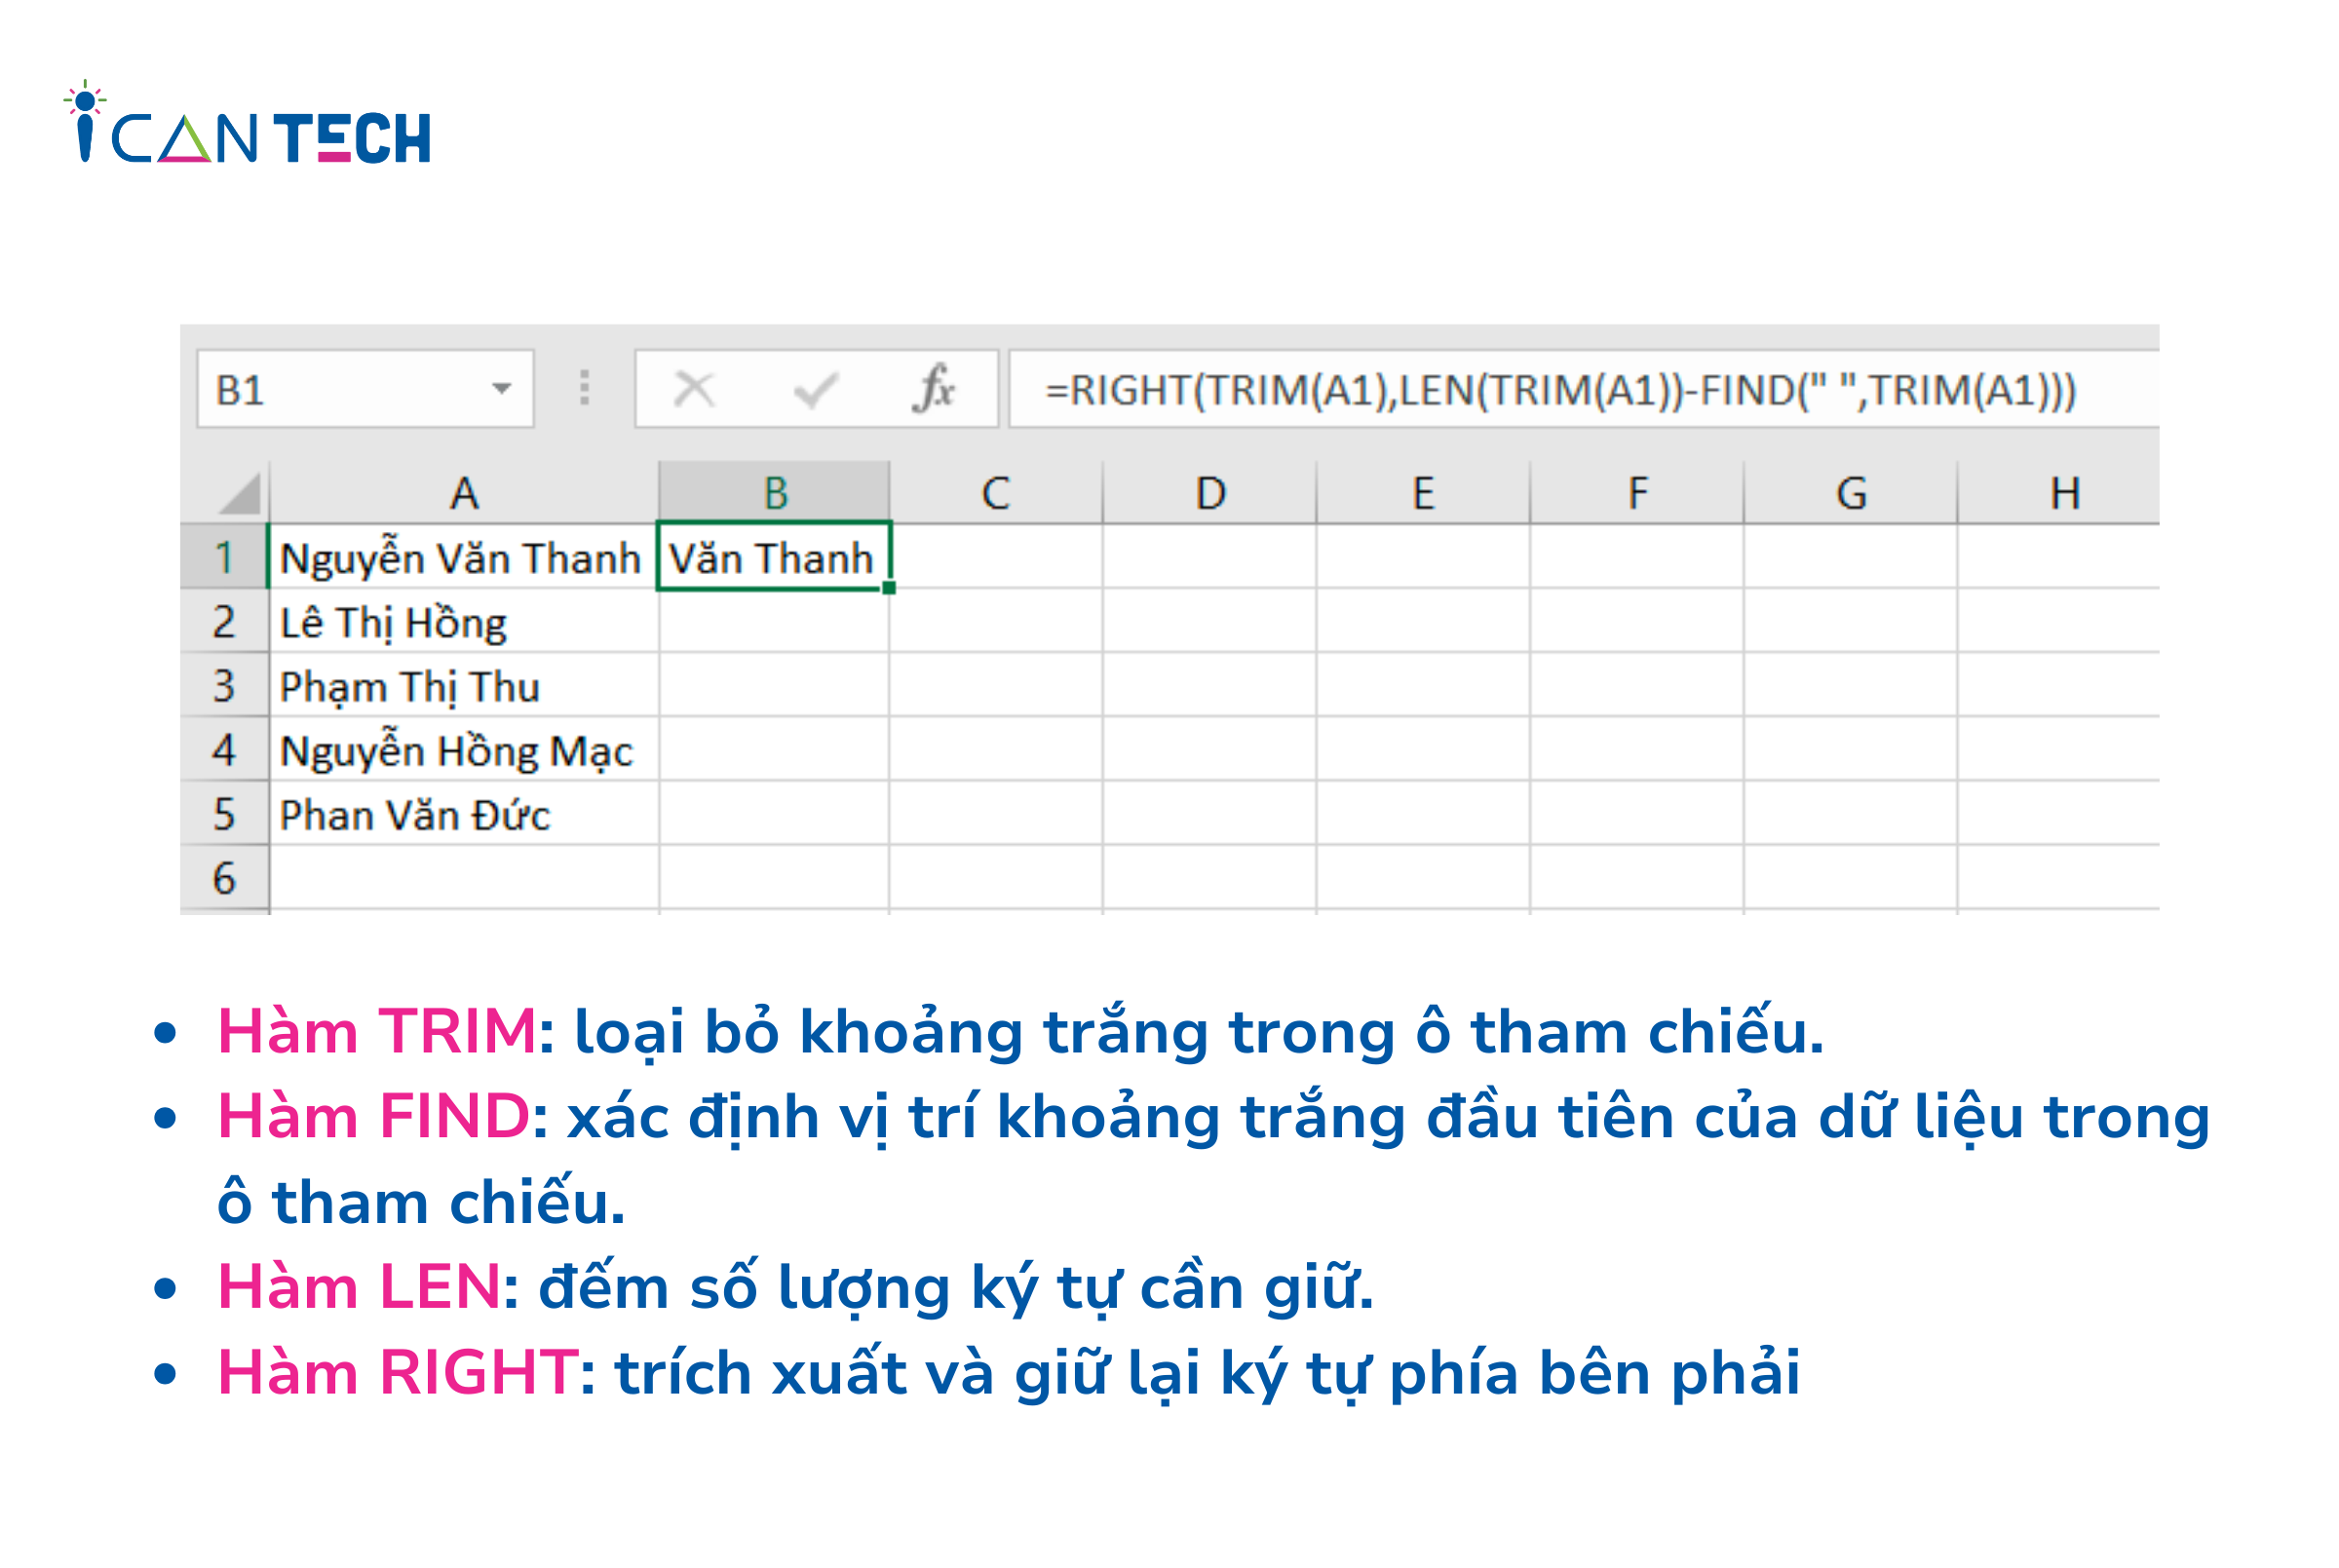Screen dimensions: 2339x1568
Task: Click the pink "Hàm LEN" text
Action: (x=360, y=1287)
